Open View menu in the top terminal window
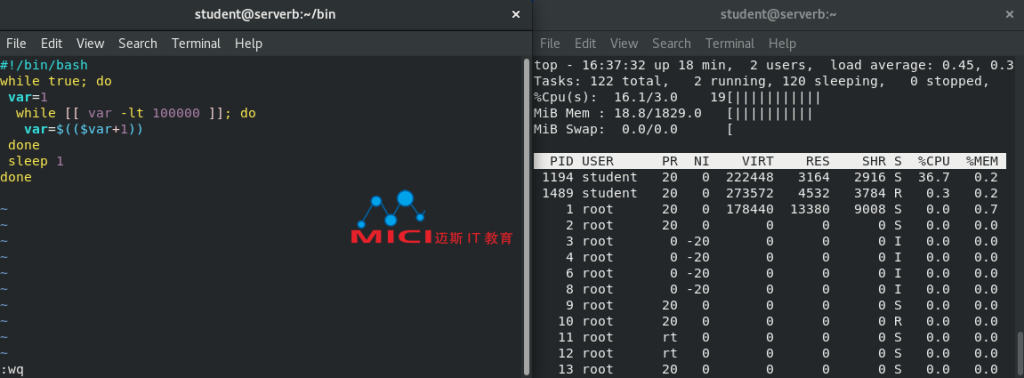The height and width of the screenshot is (378, 1024). [x=624, y=44]
